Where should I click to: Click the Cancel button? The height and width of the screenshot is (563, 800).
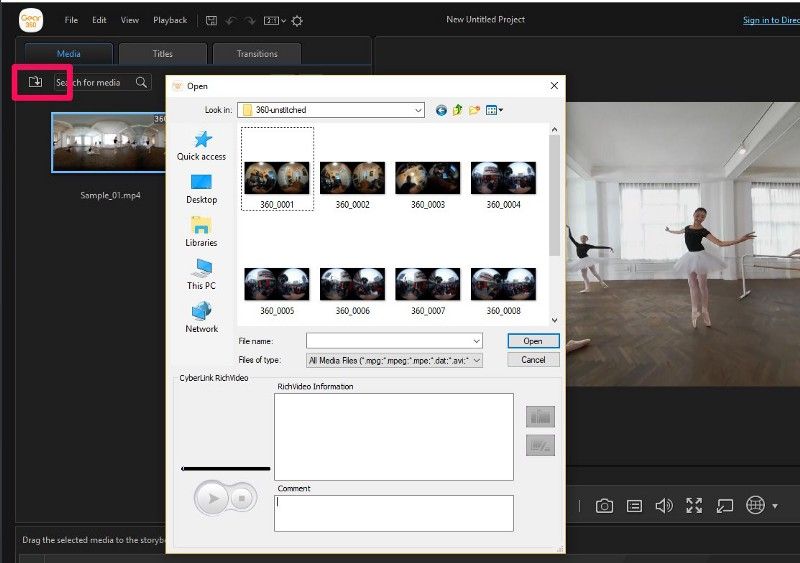[533, 360]
